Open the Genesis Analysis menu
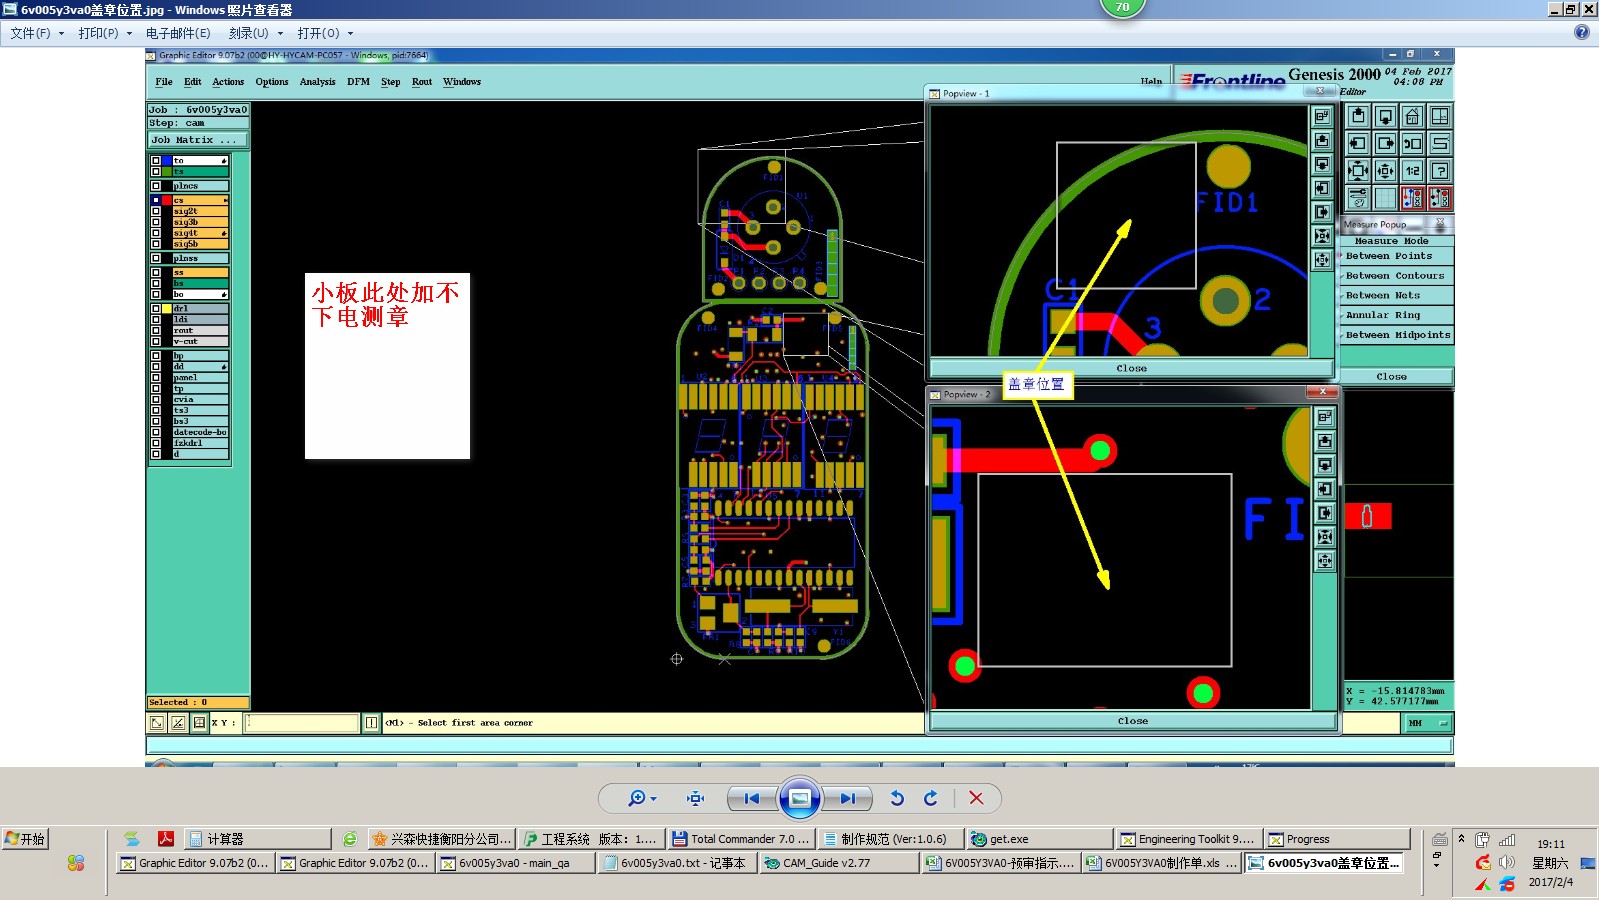This screenshot has height=900, width=1599. [317, 82]
